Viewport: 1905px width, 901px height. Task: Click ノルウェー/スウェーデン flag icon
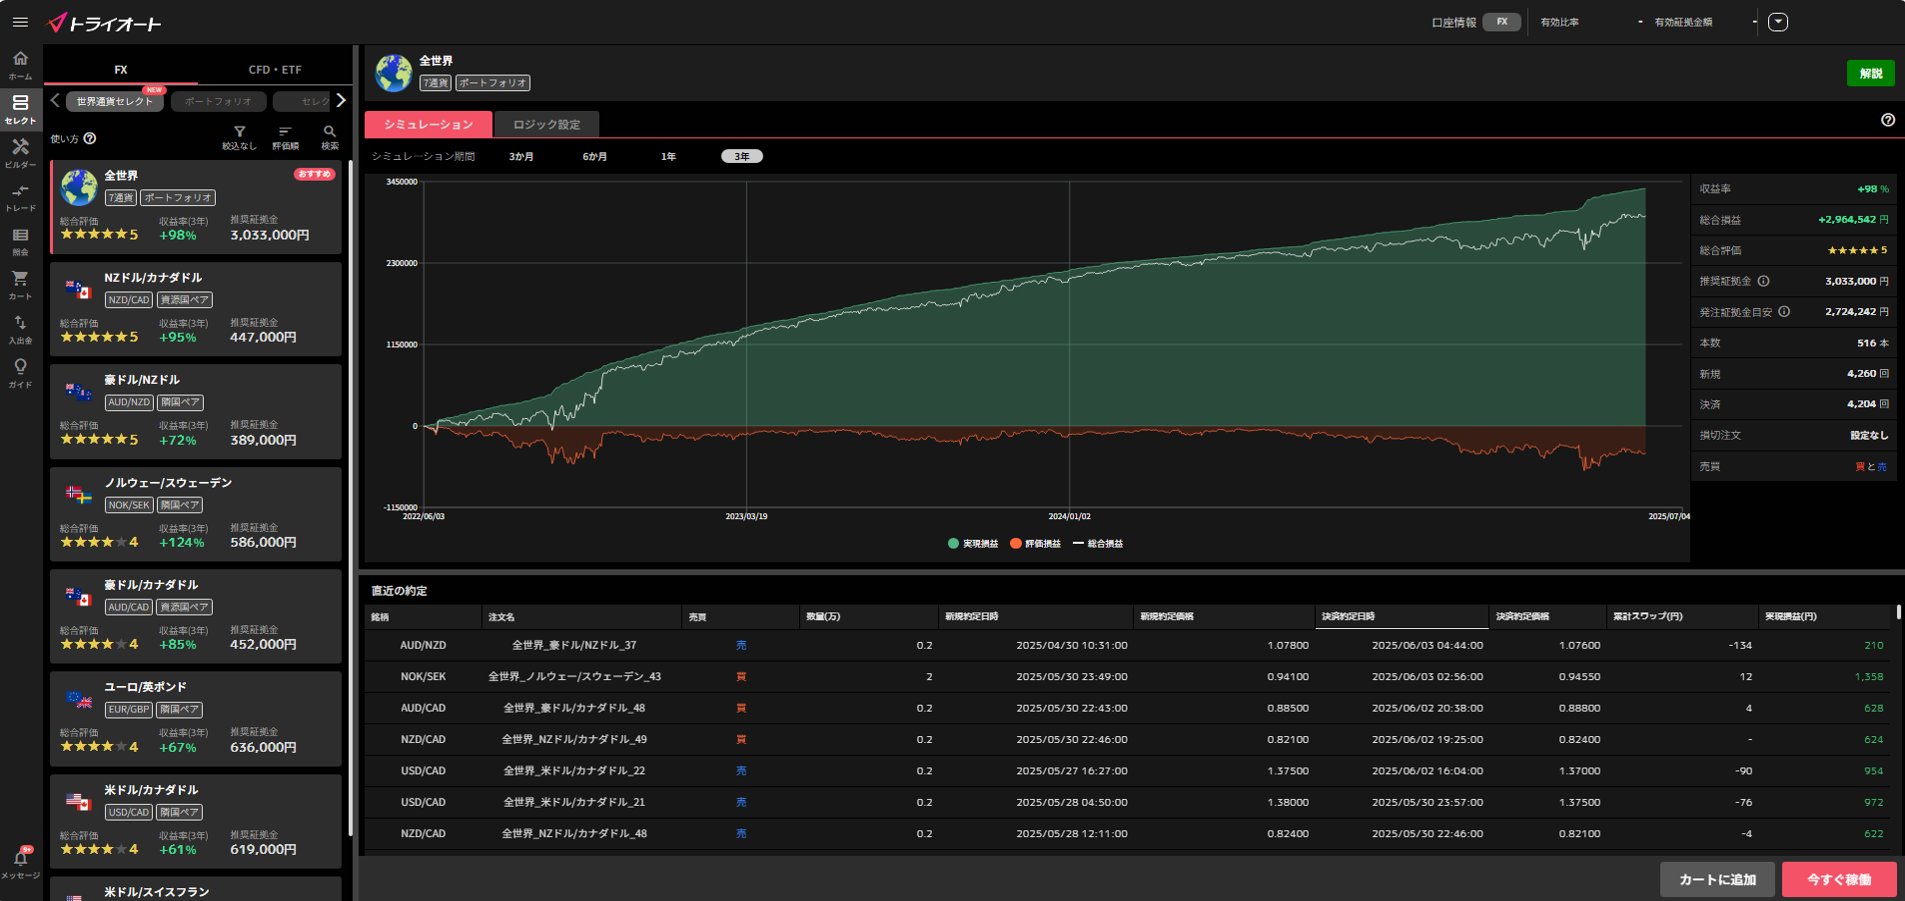(x=78, y=494)
